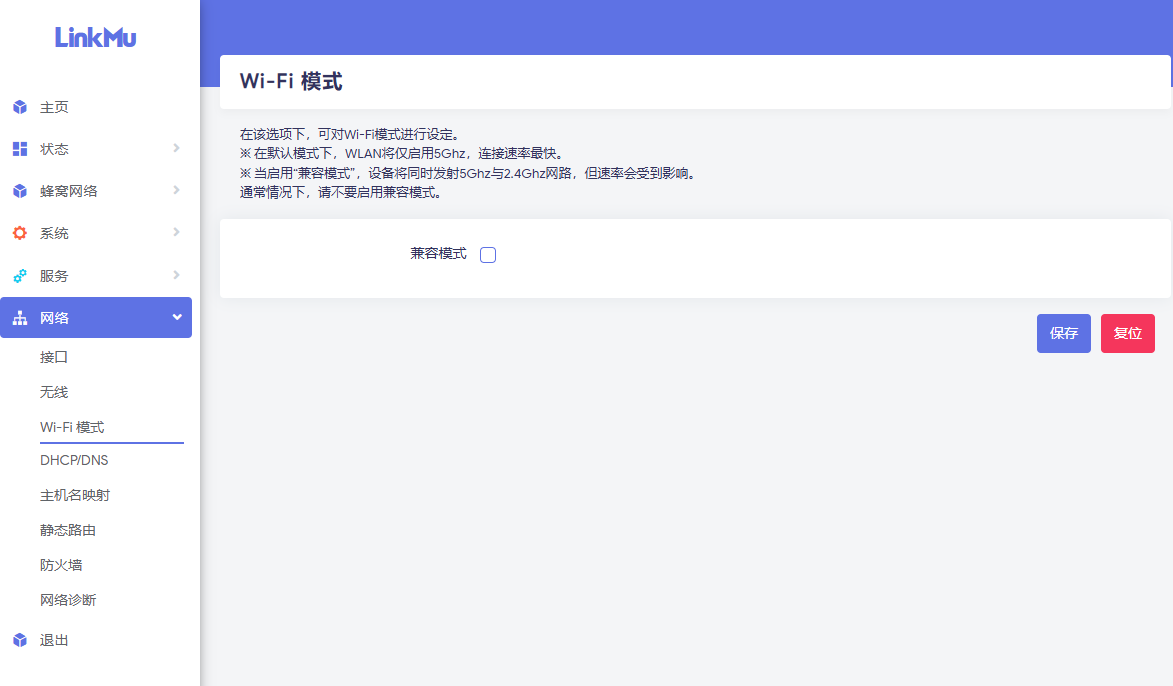Click the dashboard icon beside 状态
Screen dimensions: 1173x686
pos(20,149)
